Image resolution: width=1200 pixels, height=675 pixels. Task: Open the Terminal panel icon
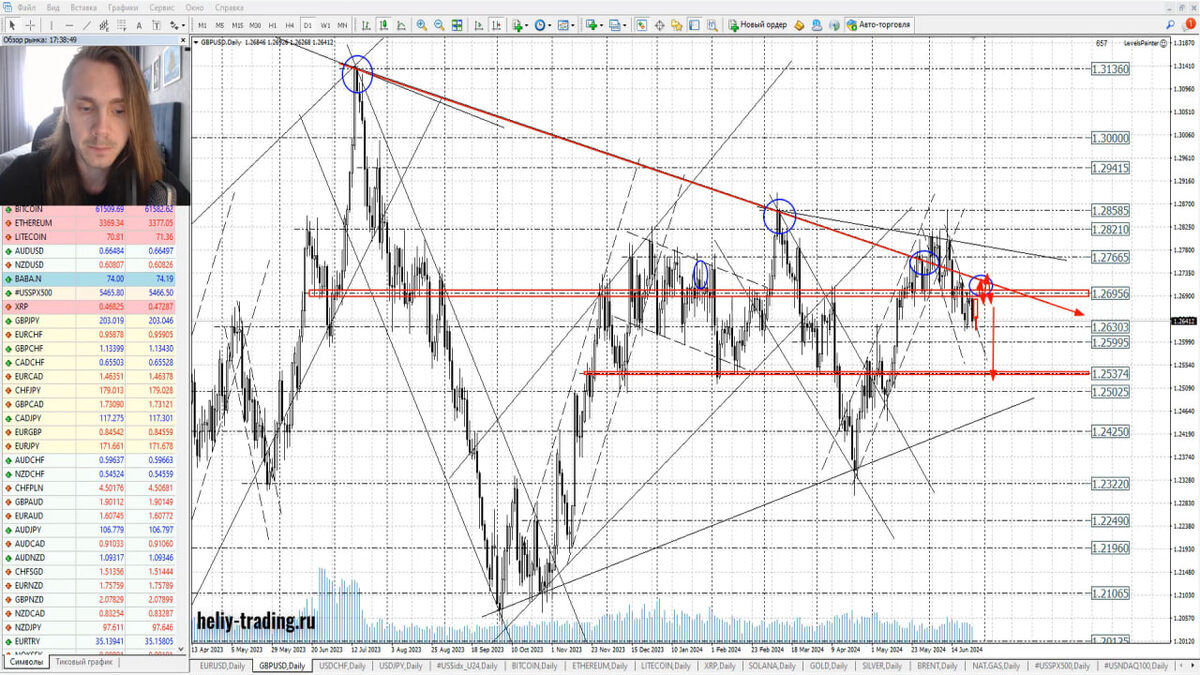pyautogui.click(x=694, y=24)
